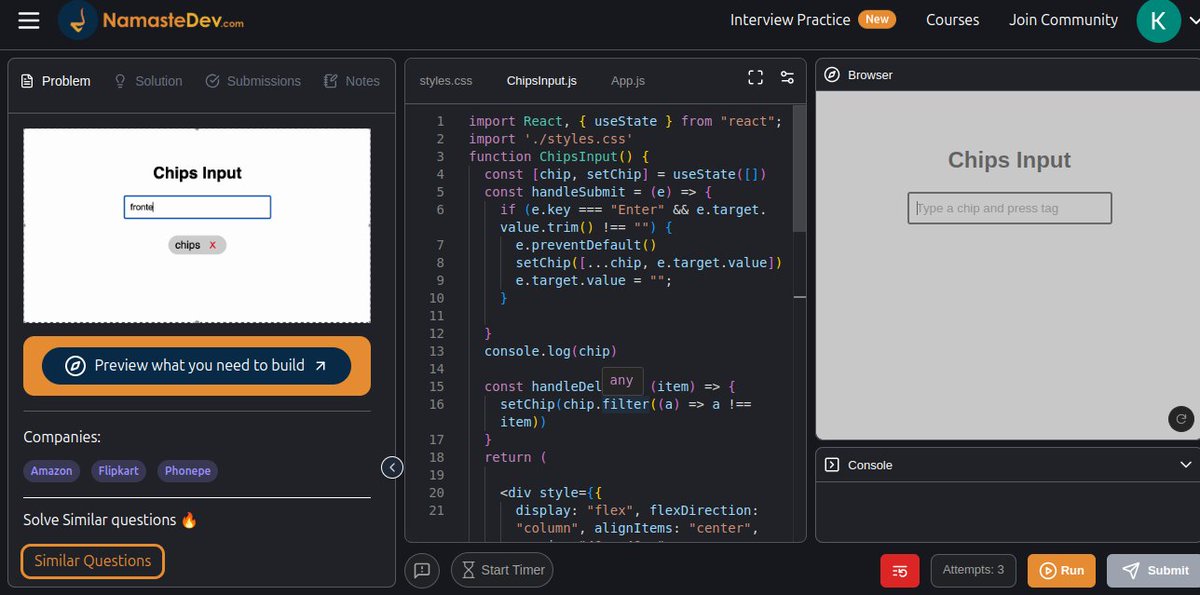The image size is (1200, 595).
Task: Click the Chips Input heading in Browser preview
Action: [x=1009, y=160]
